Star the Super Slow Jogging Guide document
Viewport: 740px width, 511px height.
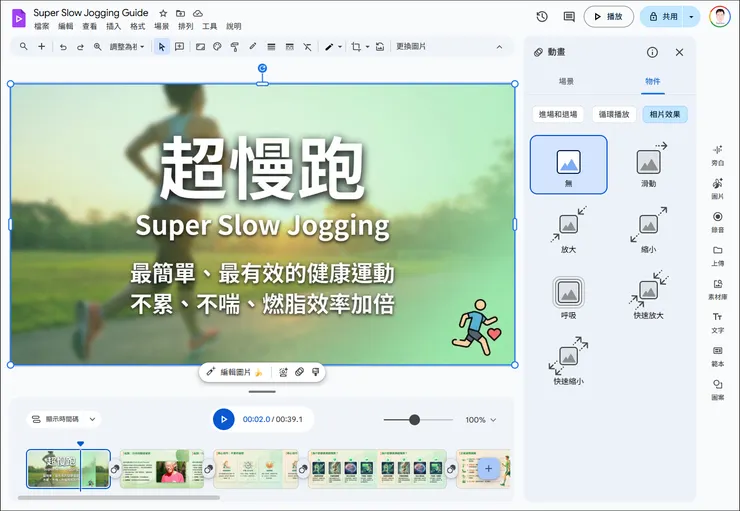[x=163, y=13]
